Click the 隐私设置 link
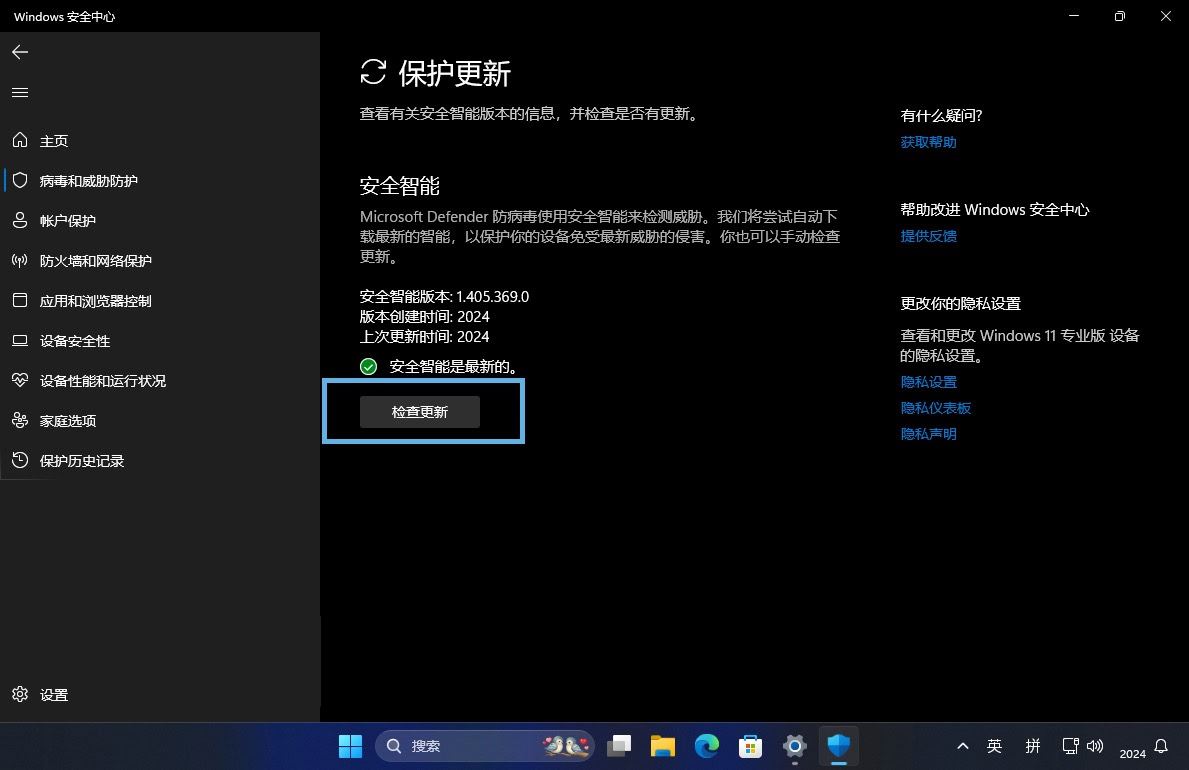 click(x=928, y=382)
